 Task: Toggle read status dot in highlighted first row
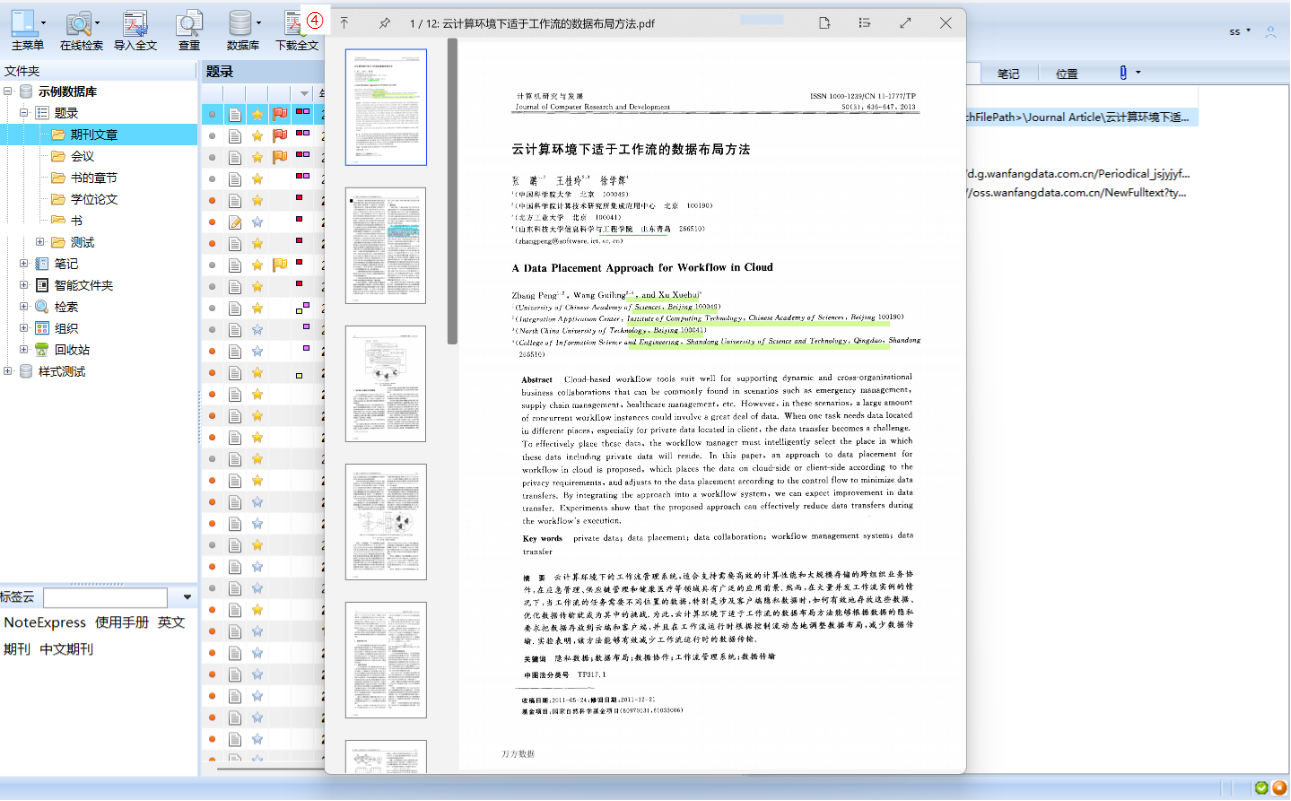212,114
